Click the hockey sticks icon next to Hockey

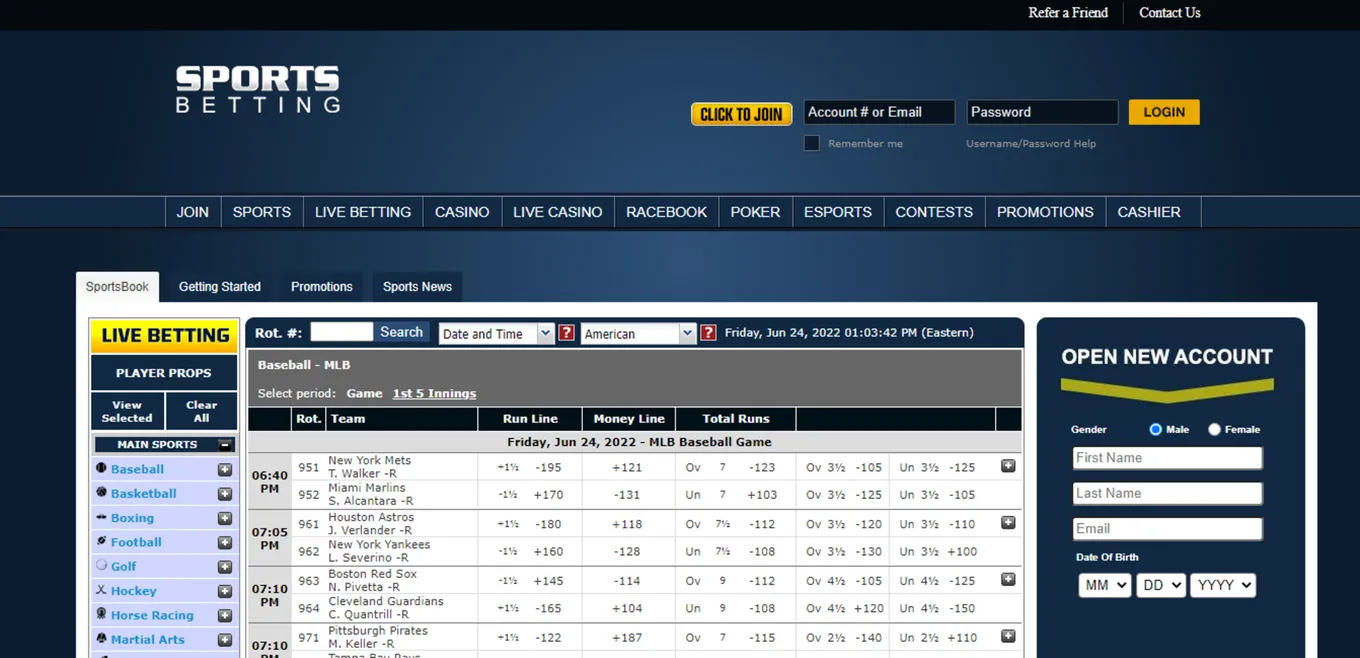pyautogui.click(x=101, y=590)
